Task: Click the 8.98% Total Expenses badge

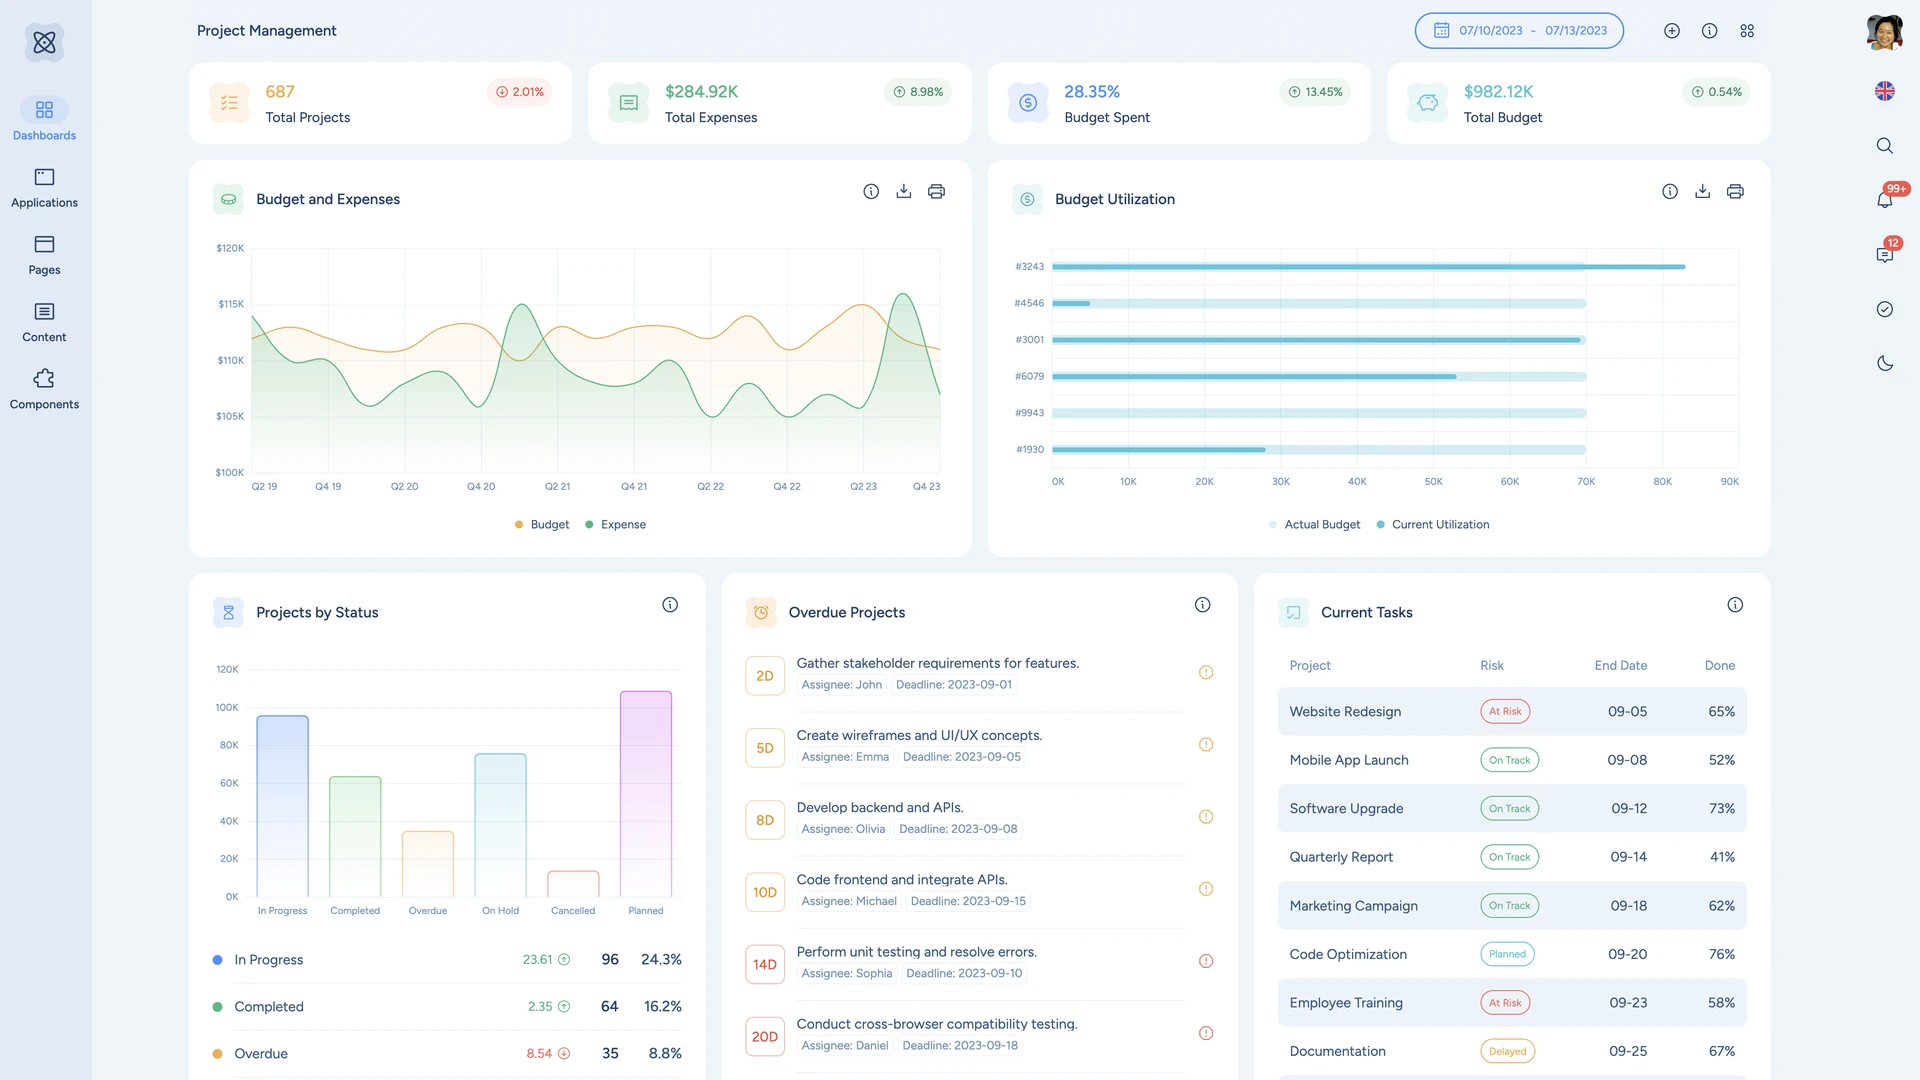Action: [918, 92]
